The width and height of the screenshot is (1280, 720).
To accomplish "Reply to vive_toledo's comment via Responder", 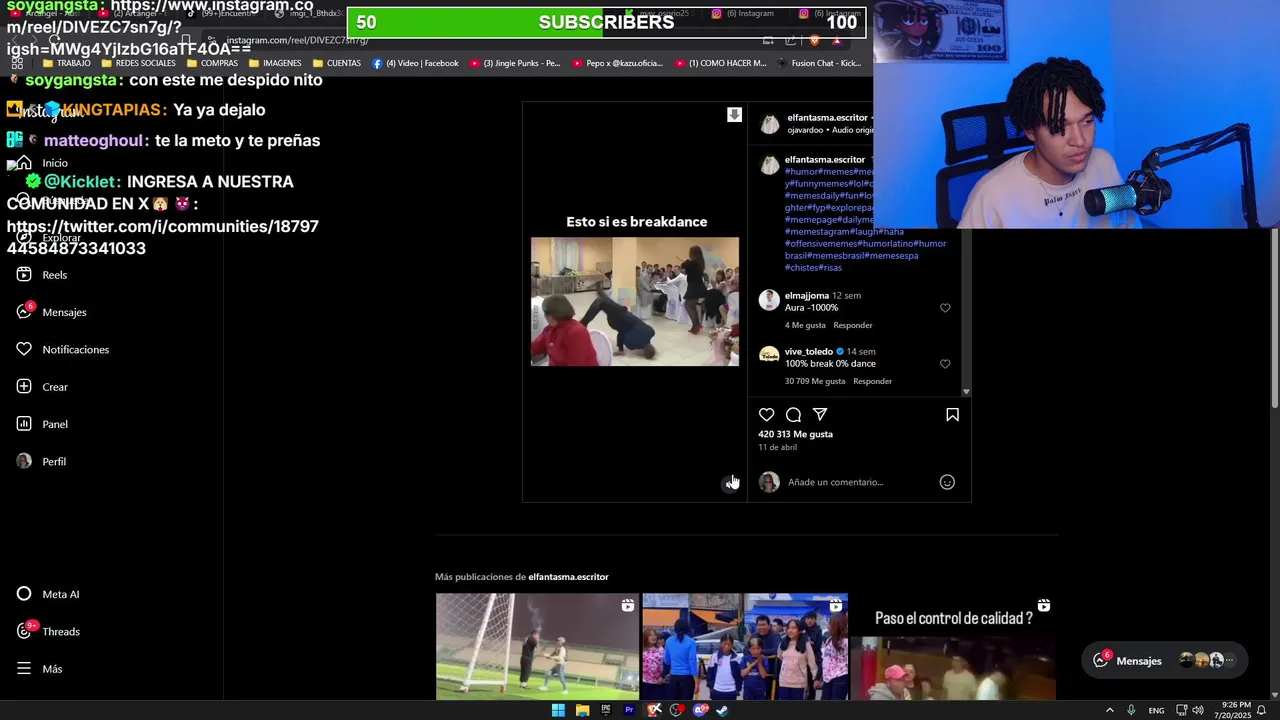I will [872, 381].
